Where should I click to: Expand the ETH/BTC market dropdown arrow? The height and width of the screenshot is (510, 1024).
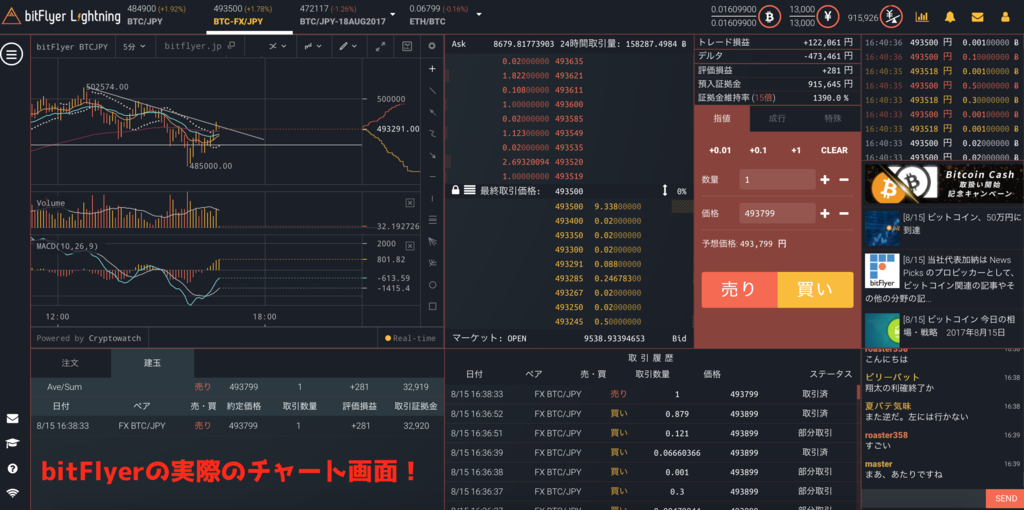tap(479, 14)
